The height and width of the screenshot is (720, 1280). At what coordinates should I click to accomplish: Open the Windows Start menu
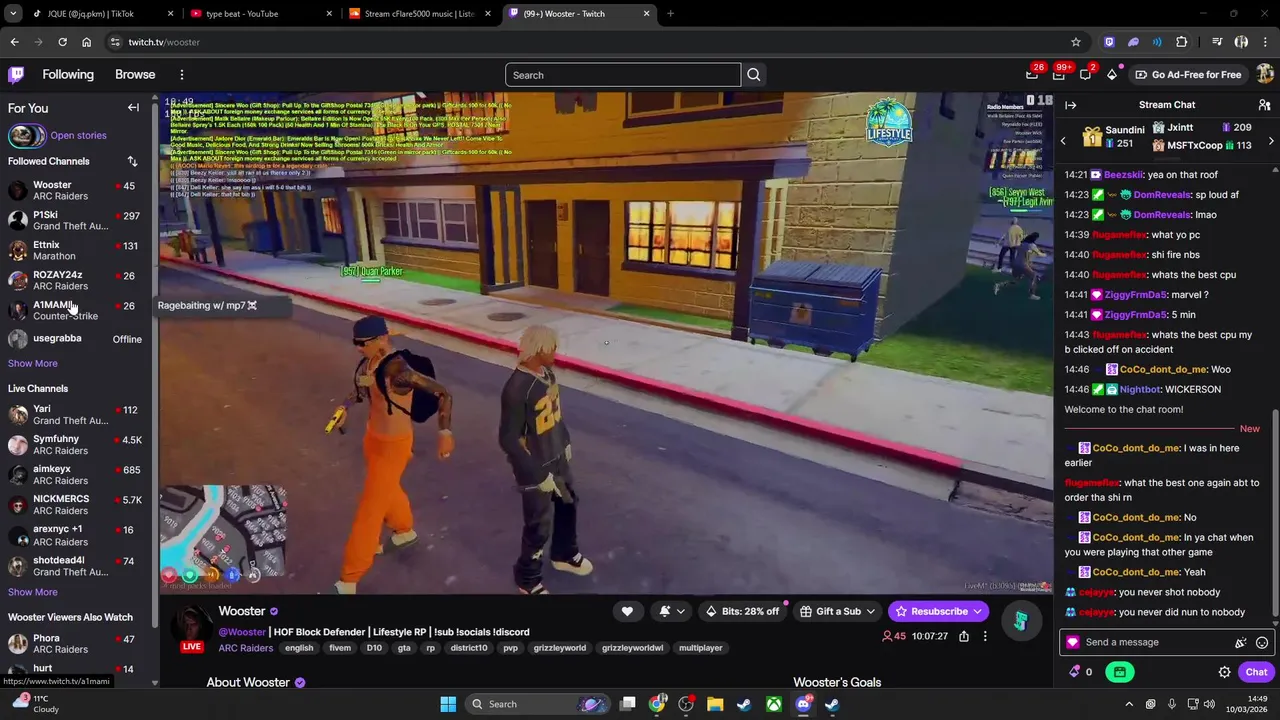[x=448, y=704]
